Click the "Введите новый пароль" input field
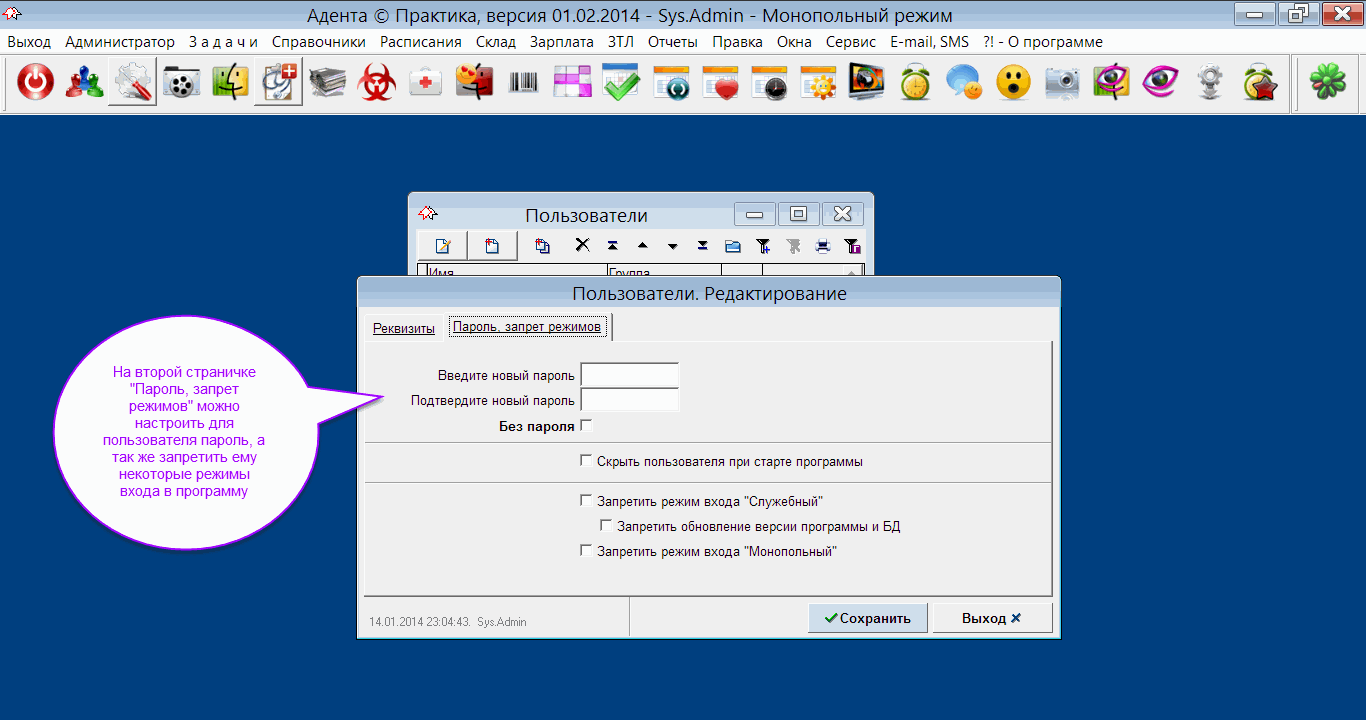 click(x=630, y=375)
